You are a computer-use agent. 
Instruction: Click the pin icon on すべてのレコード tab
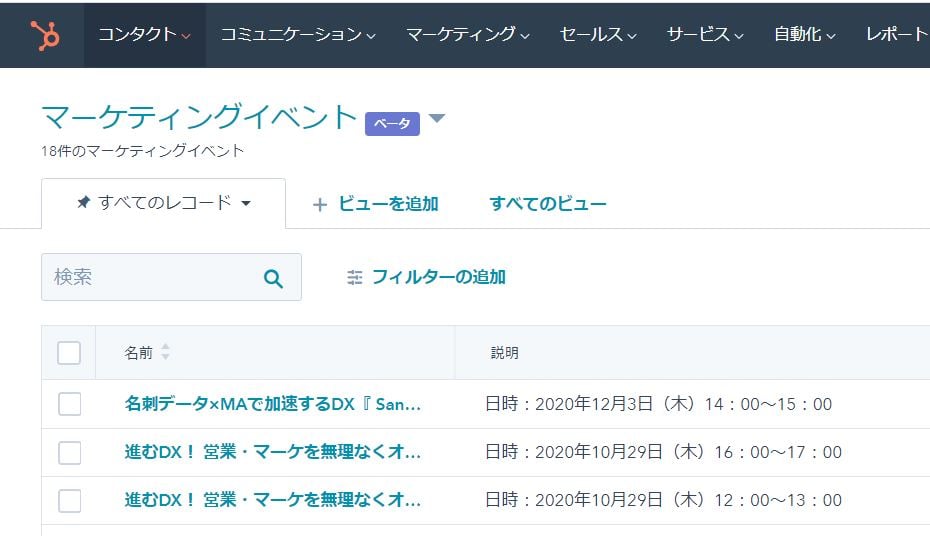point(84,203)
